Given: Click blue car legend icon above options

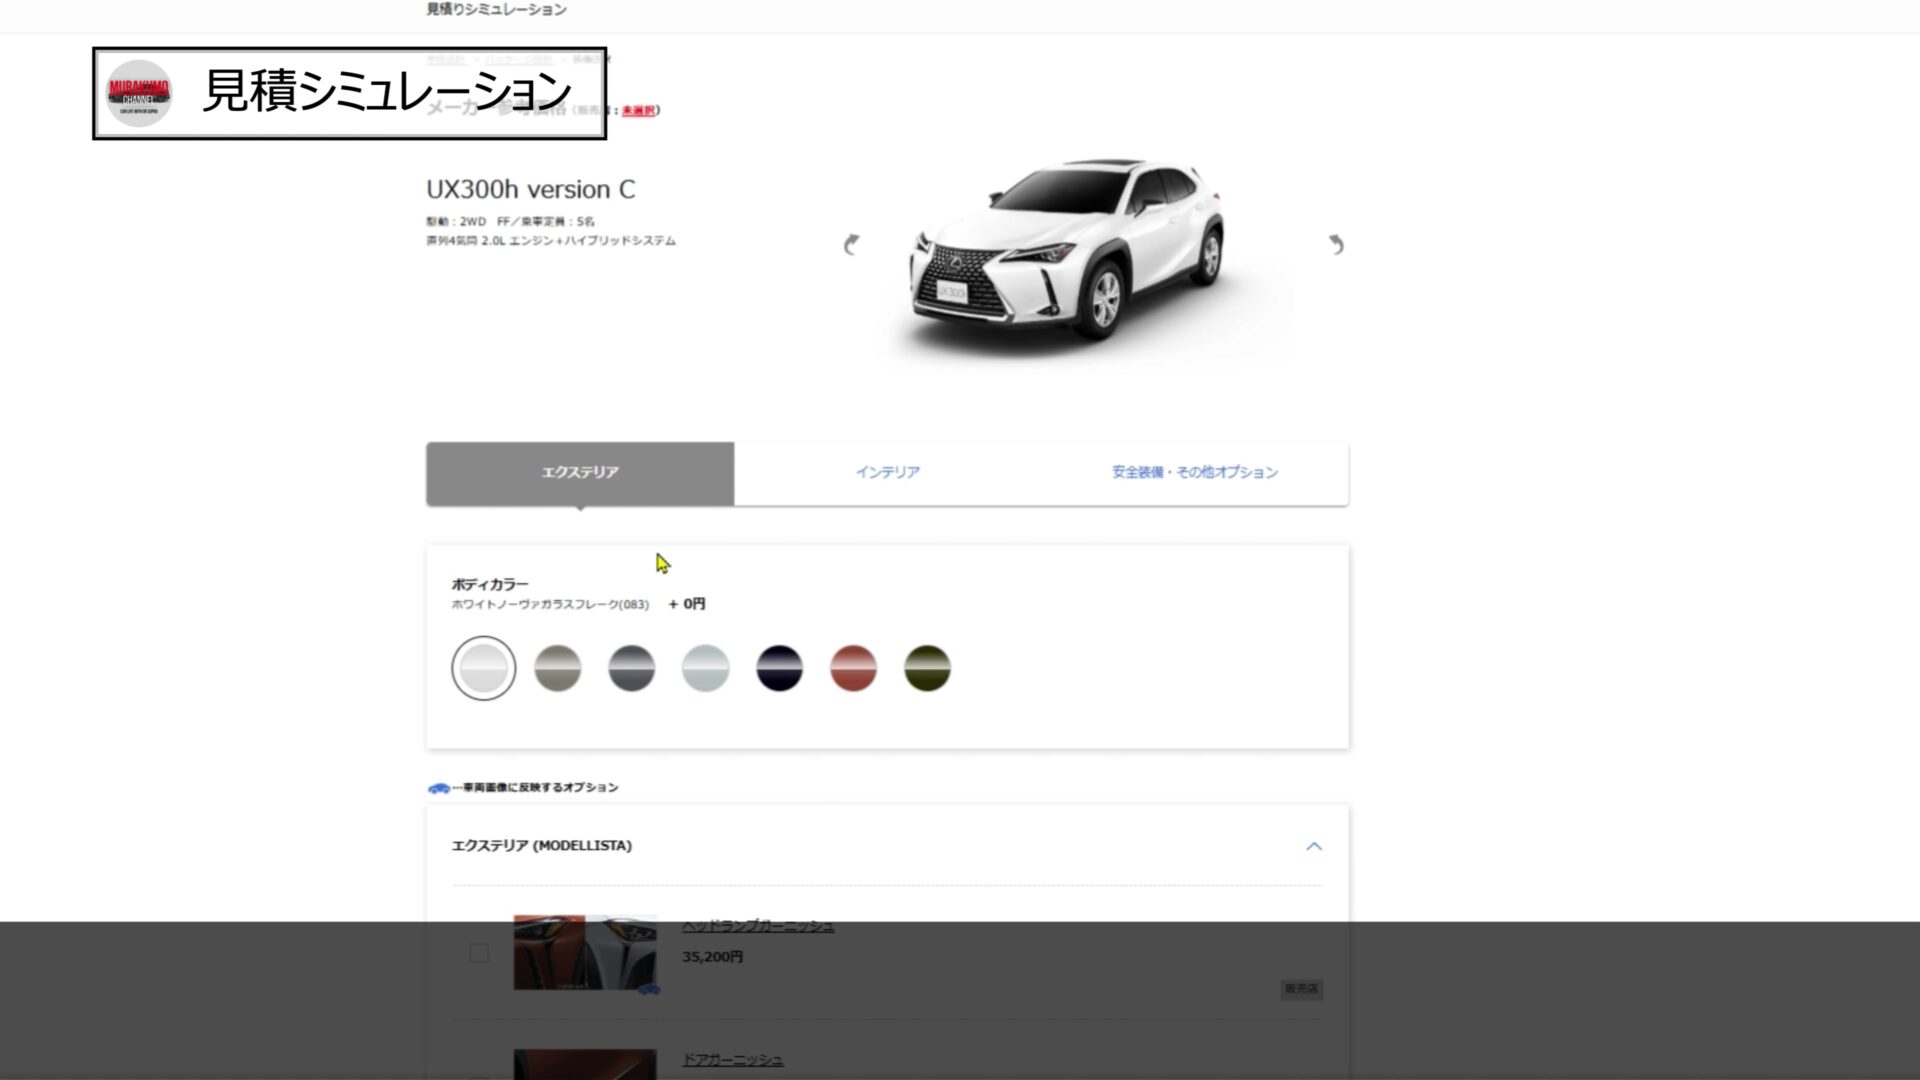Looking at the screenshot, I should 438,788.
